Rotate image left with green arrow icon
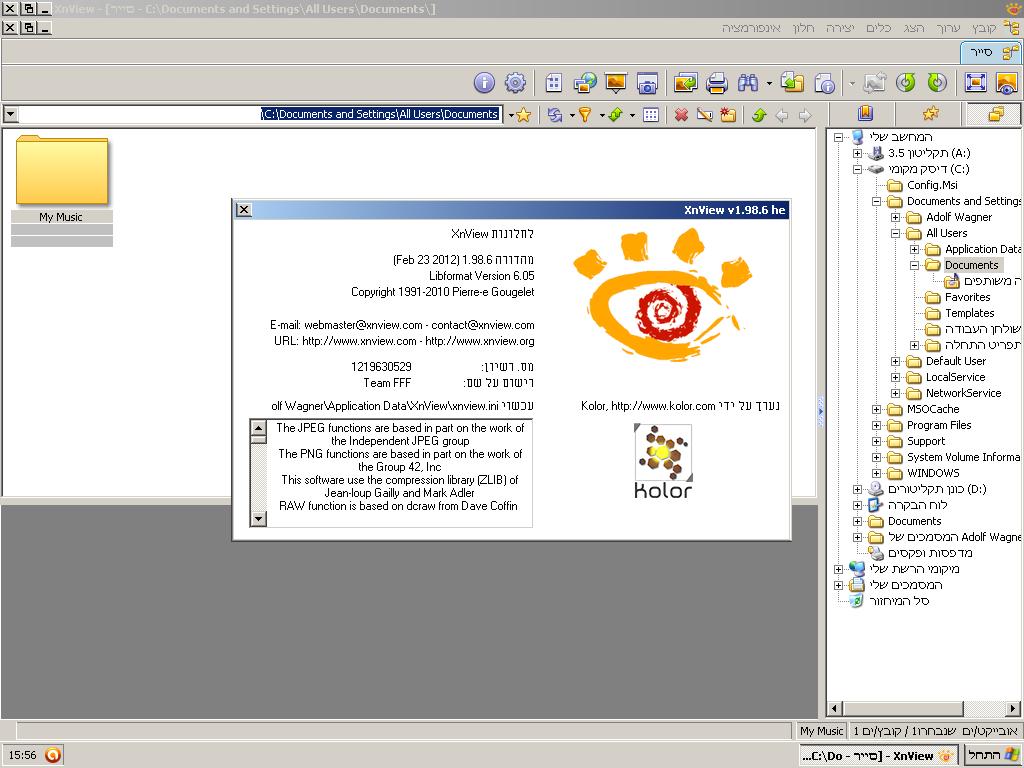 coord(907,83)
